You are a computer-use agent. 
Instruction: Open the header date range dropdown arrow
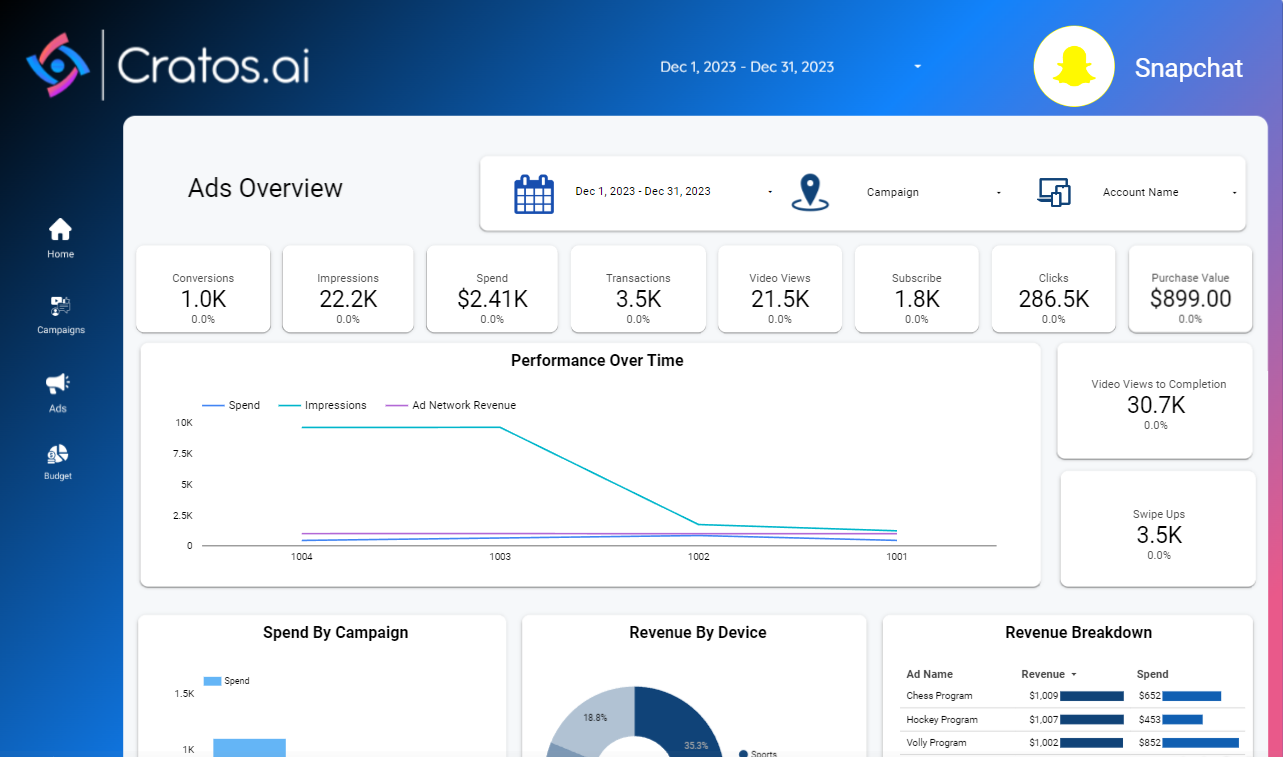[x=918, y=67]
